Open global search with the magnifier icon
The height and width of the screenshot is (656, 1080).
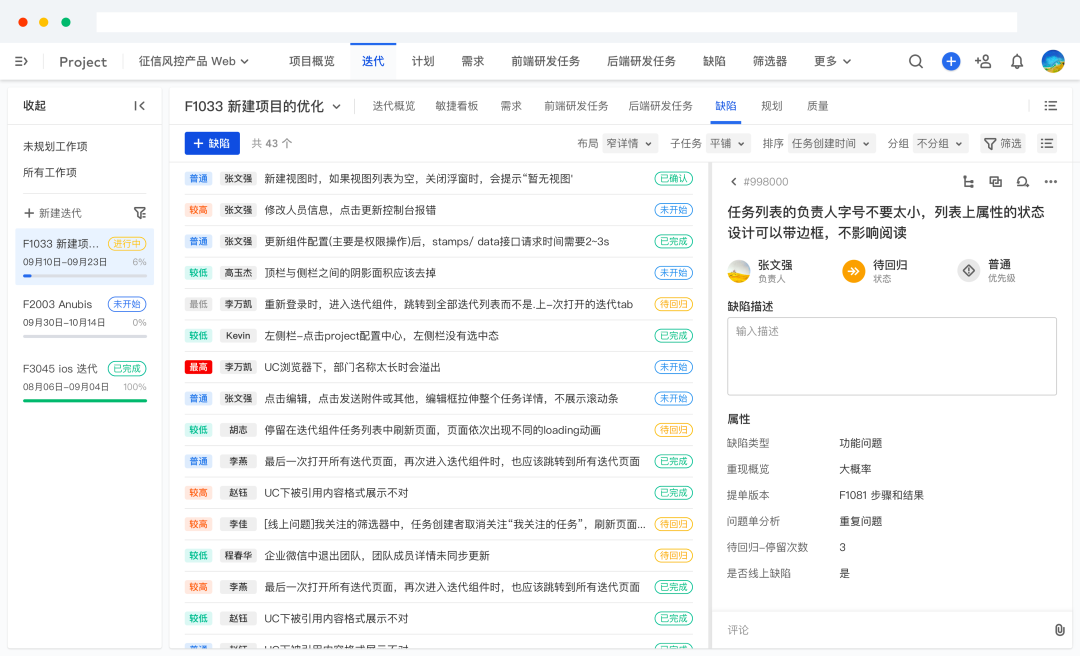pyautogui.click(x=916, y=61)
